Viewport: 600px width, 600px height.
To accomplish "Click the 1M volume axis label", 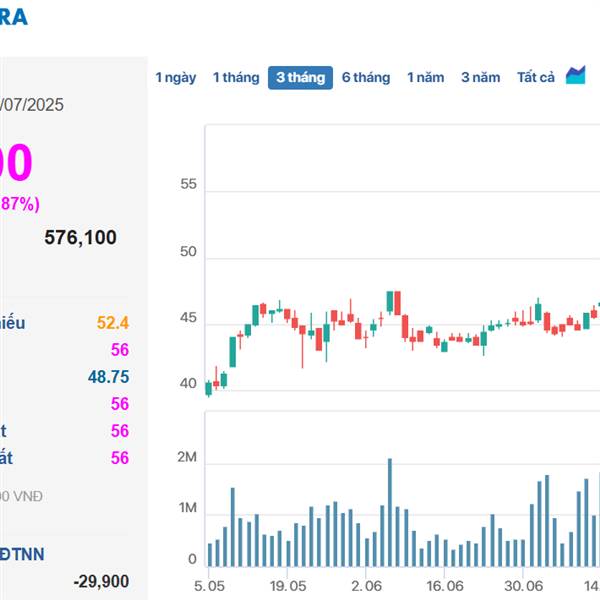I will [x=188, y=508].
